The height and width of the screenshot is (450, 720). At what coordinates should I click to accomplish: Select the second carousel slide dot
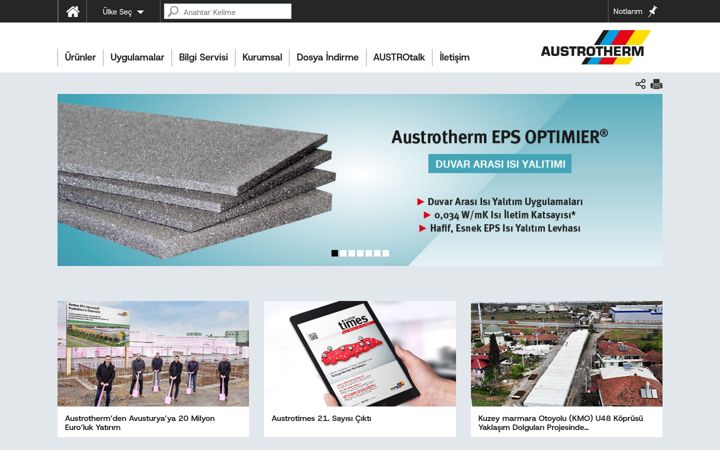tap(343, 253)
